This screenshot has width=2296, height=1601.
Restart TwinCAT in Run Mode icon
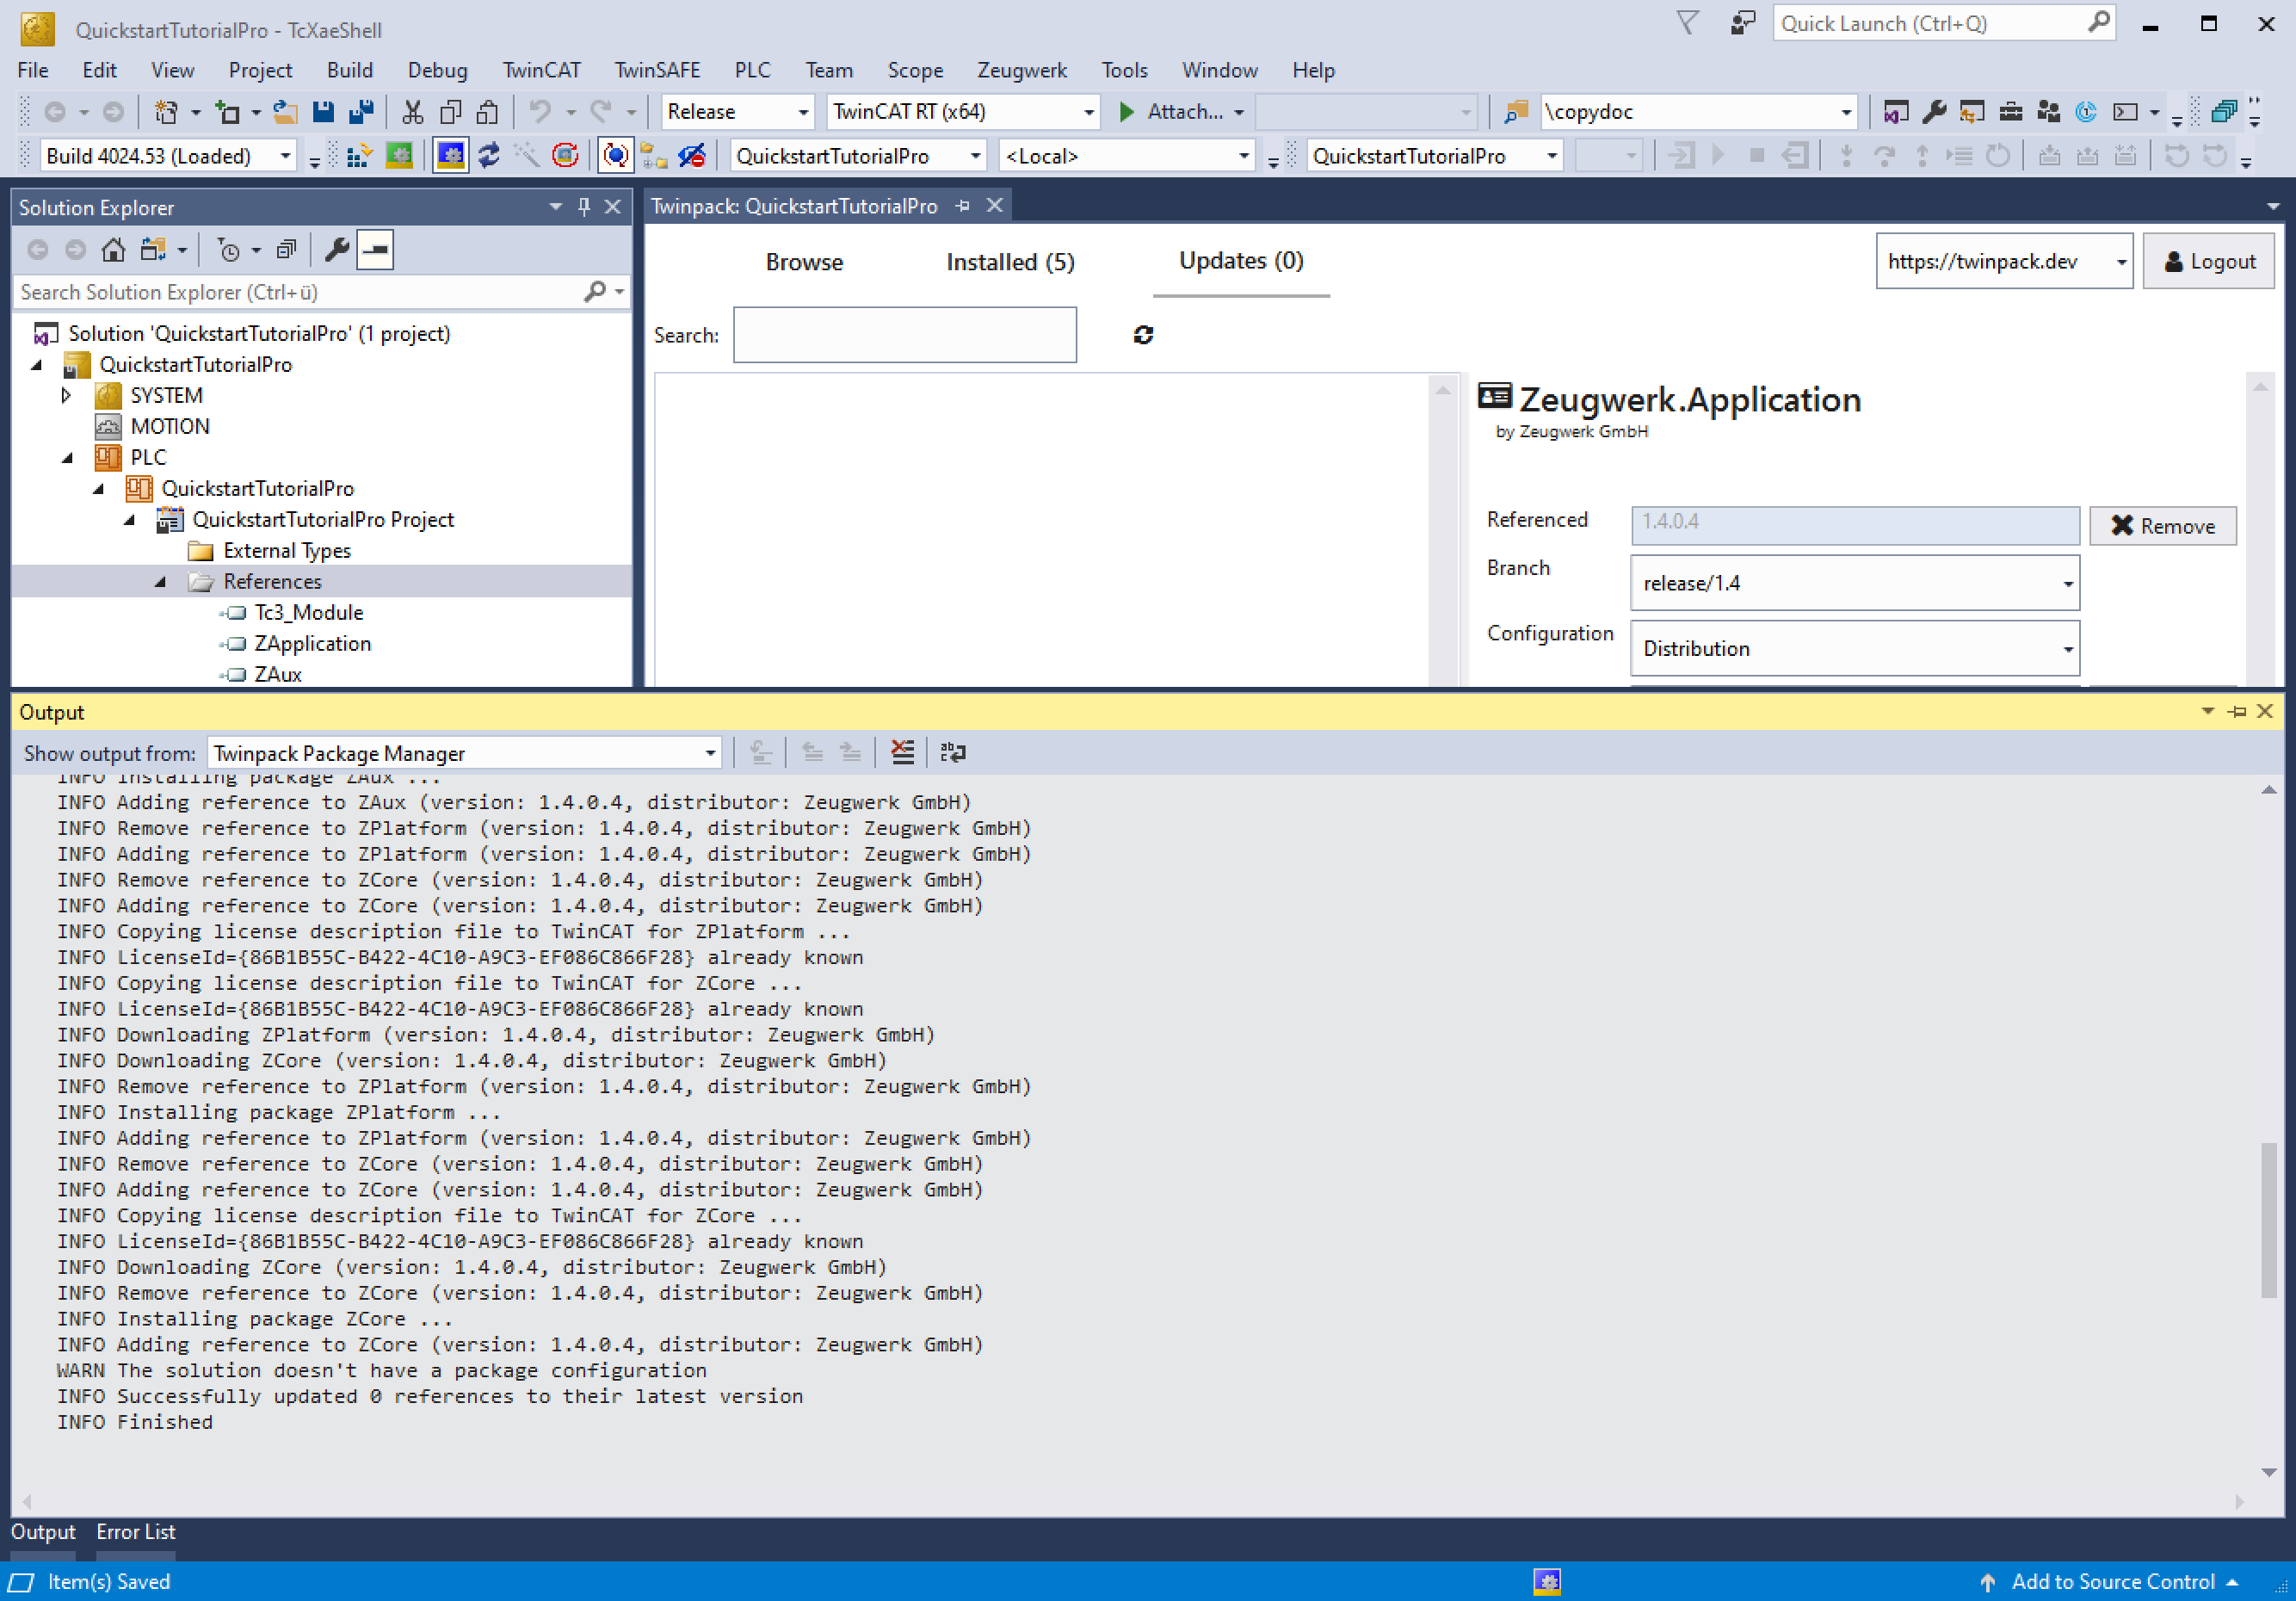click(399, 156)
